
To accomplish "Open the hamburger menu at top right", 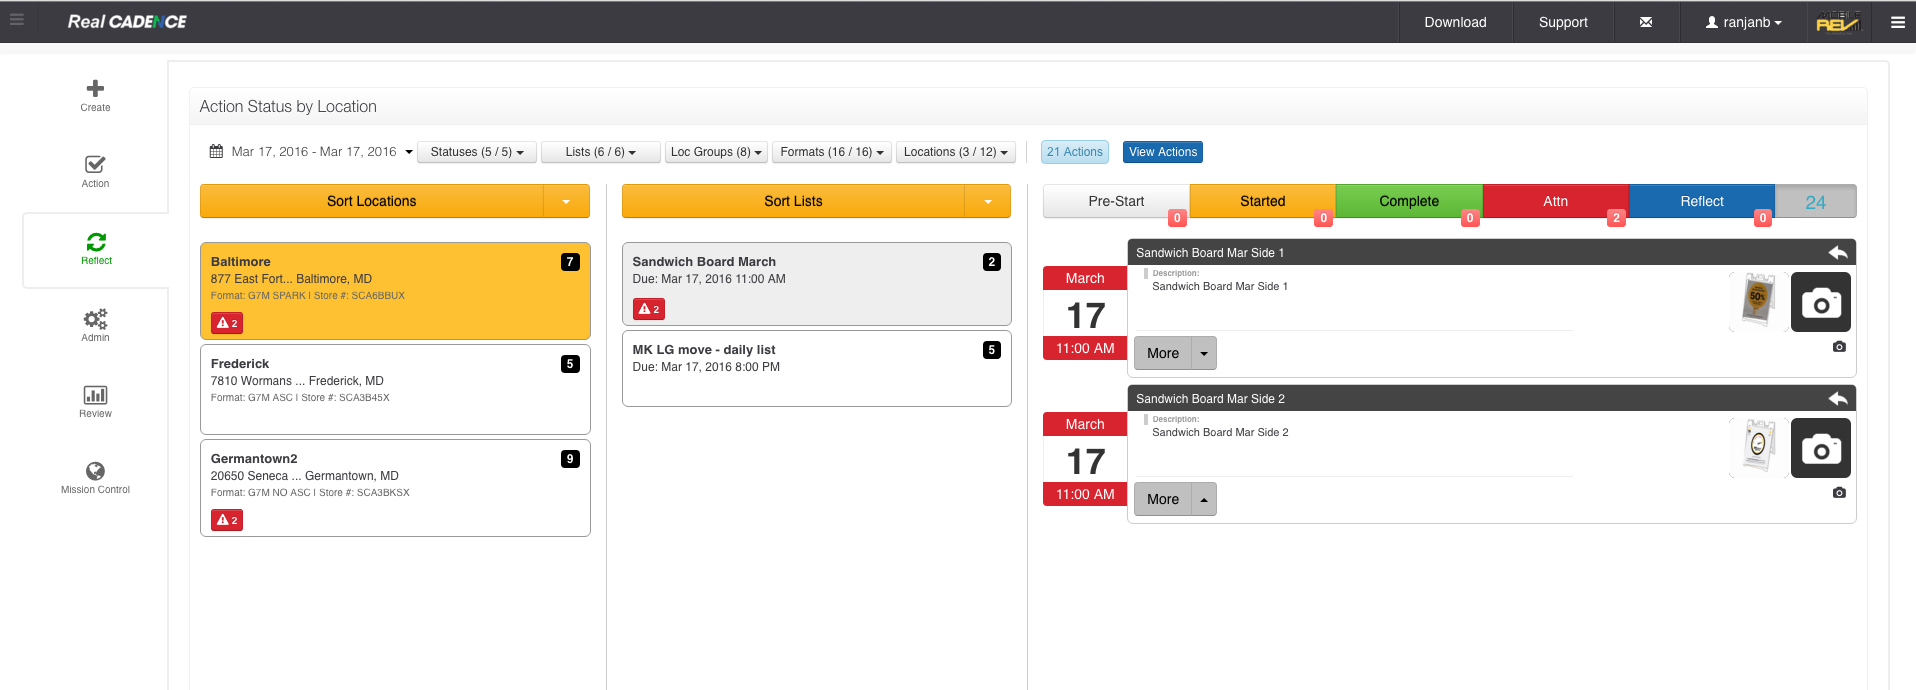I will click(x=1897, y=22).
